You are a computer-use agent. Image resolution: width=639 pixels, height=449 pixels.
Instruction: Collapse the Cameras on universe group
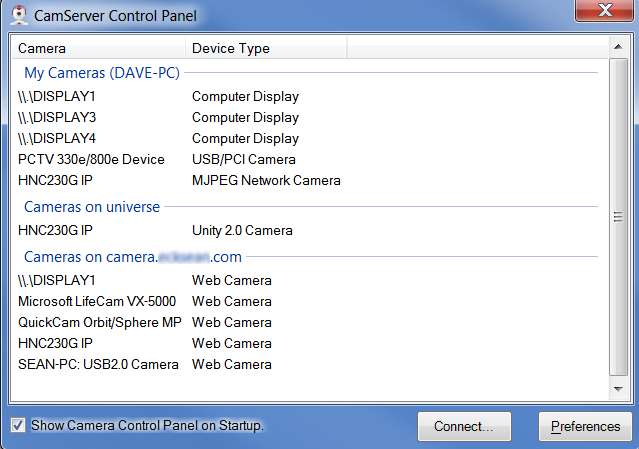pyautogui.click(x=91, y=207)
